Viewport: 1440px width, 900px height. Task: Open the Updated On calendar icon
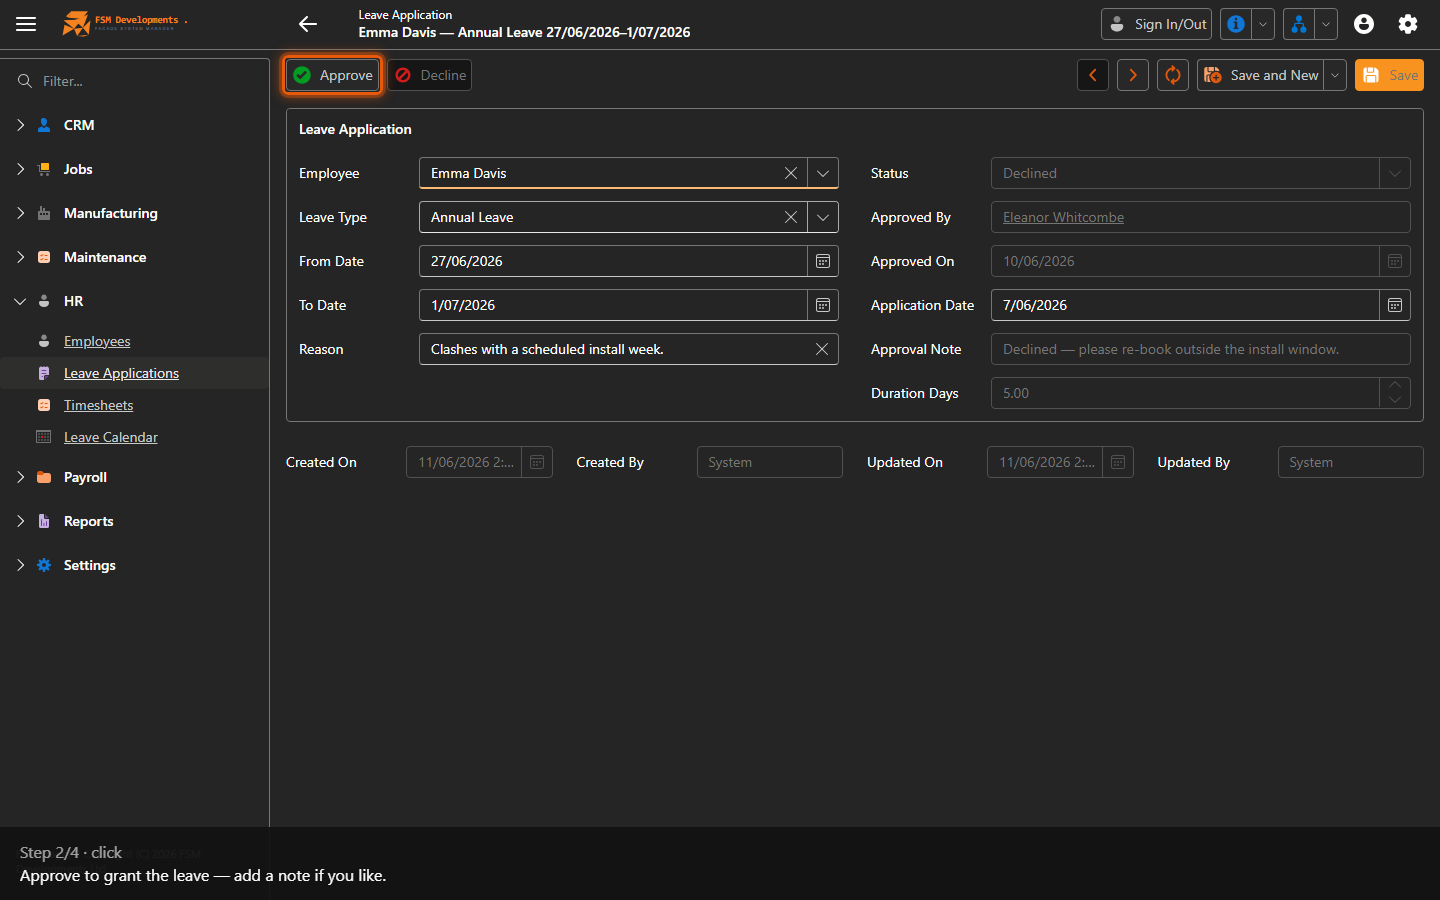[1118, 462]
